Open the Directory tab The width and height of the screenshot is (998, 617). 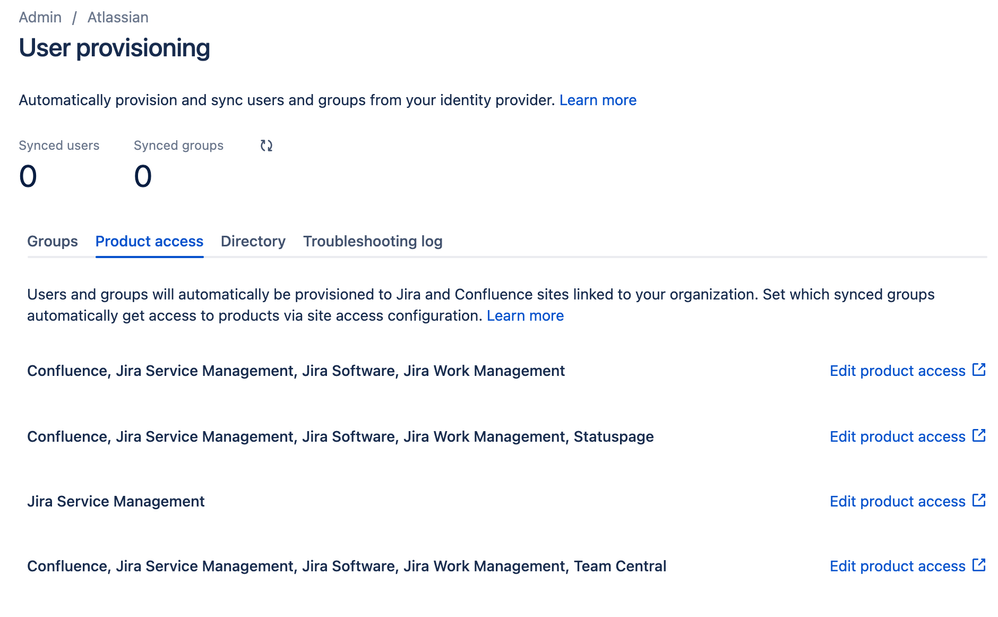click(x=253, y=241)
